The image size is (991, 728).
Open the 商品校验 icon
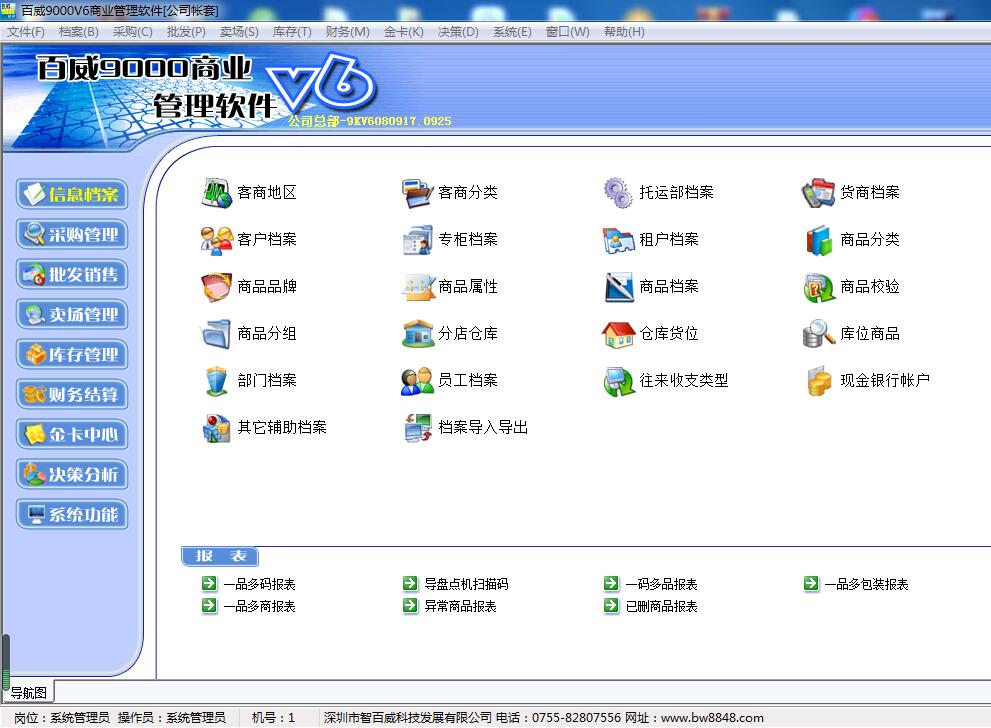tap(819, 287)
